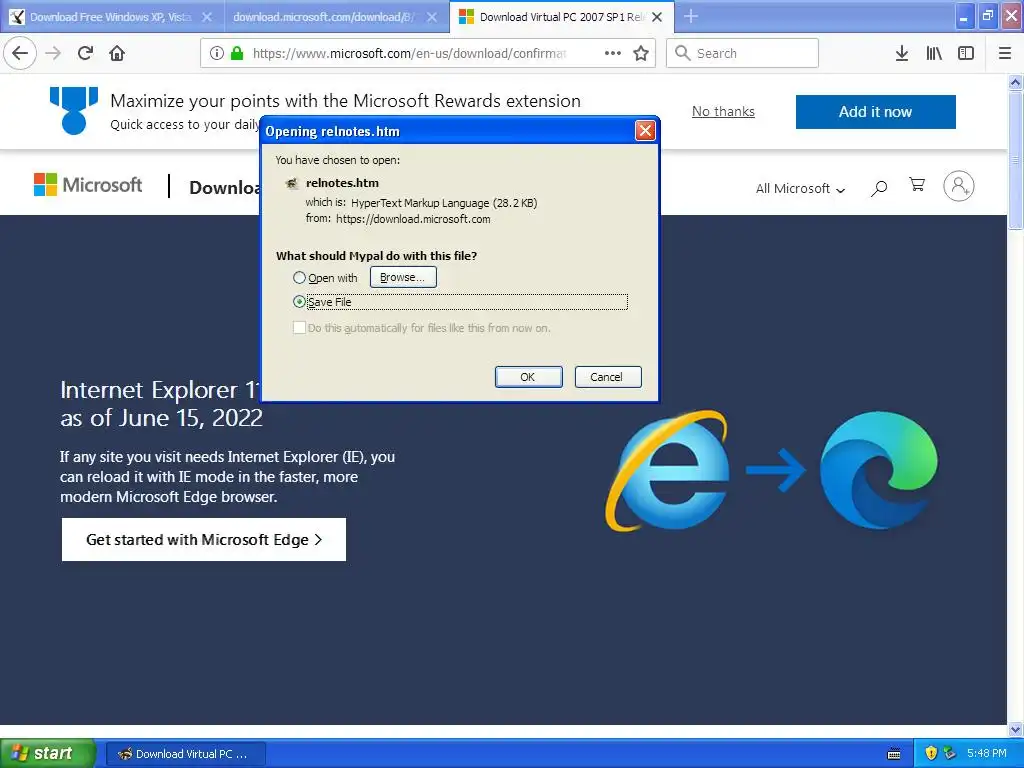Click the Microsoft Rewards medal icon

(x=74, y=110)
